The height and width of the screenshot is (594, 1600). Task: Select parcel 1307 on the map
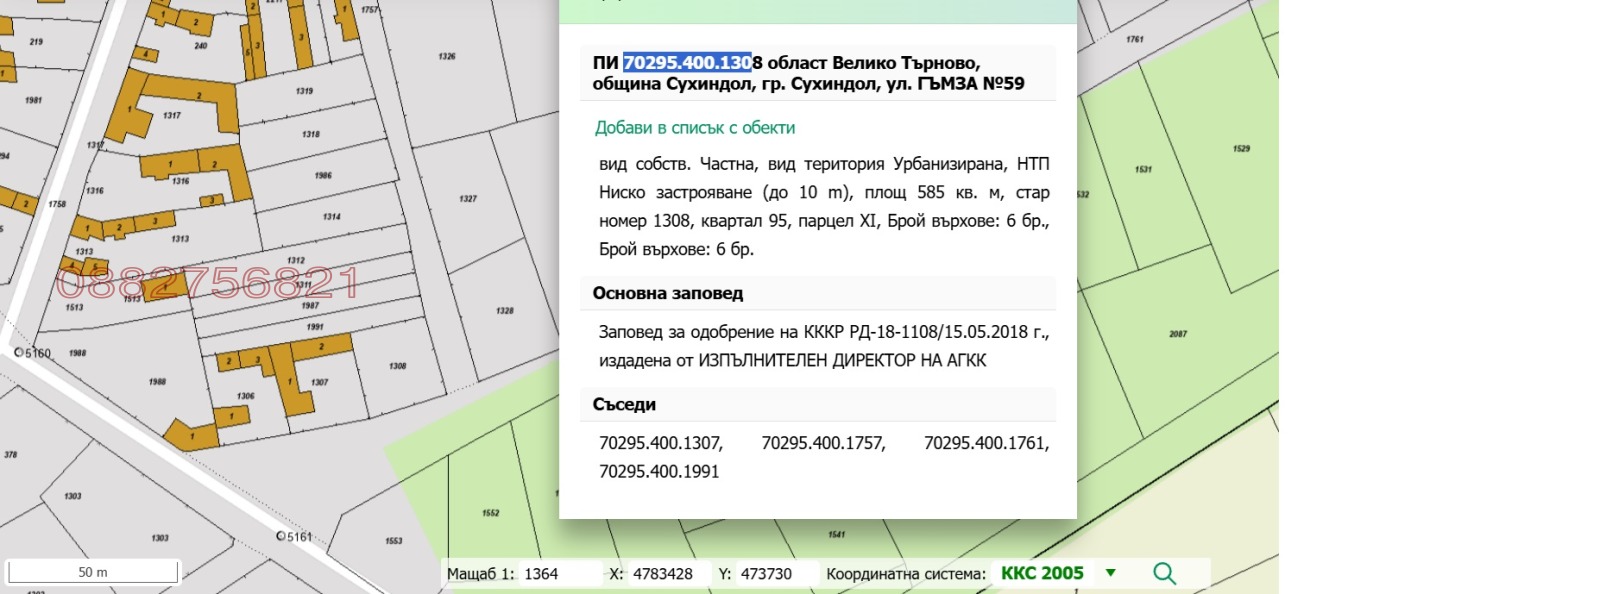coord(319,382)
